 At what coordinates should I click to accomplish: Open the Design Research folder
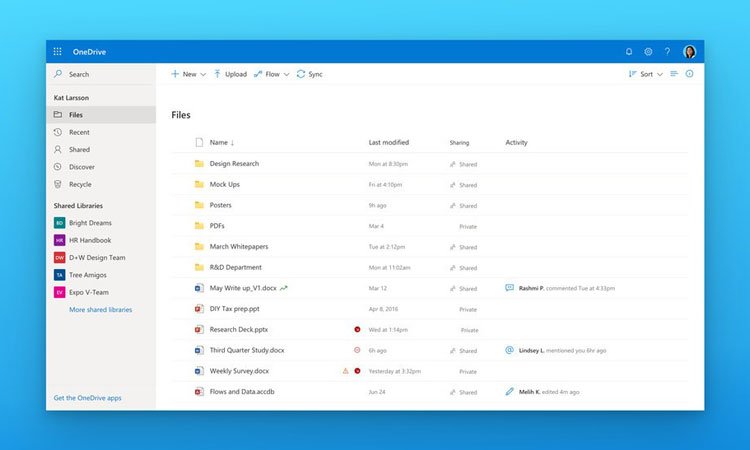point(234,164)
